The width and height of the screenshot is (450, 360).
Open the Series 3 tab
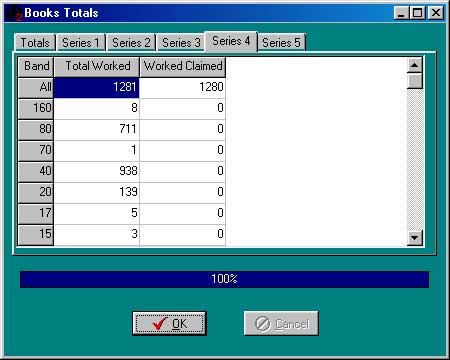pos(181,43)
